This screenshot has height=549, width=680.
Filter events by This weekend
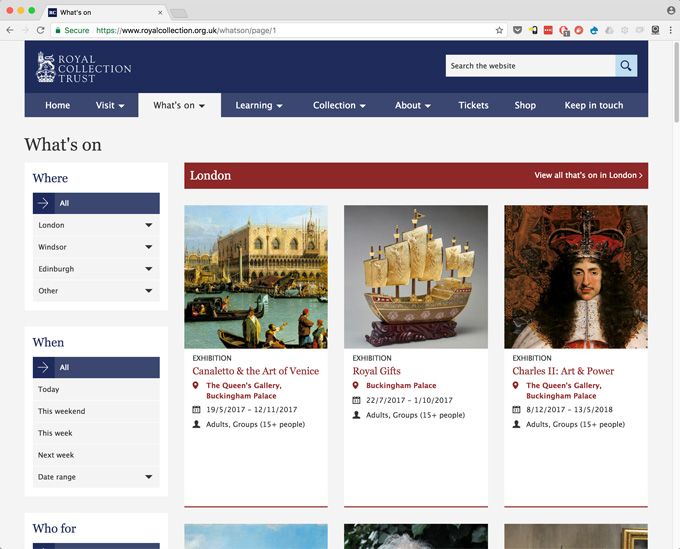point(96,411)
